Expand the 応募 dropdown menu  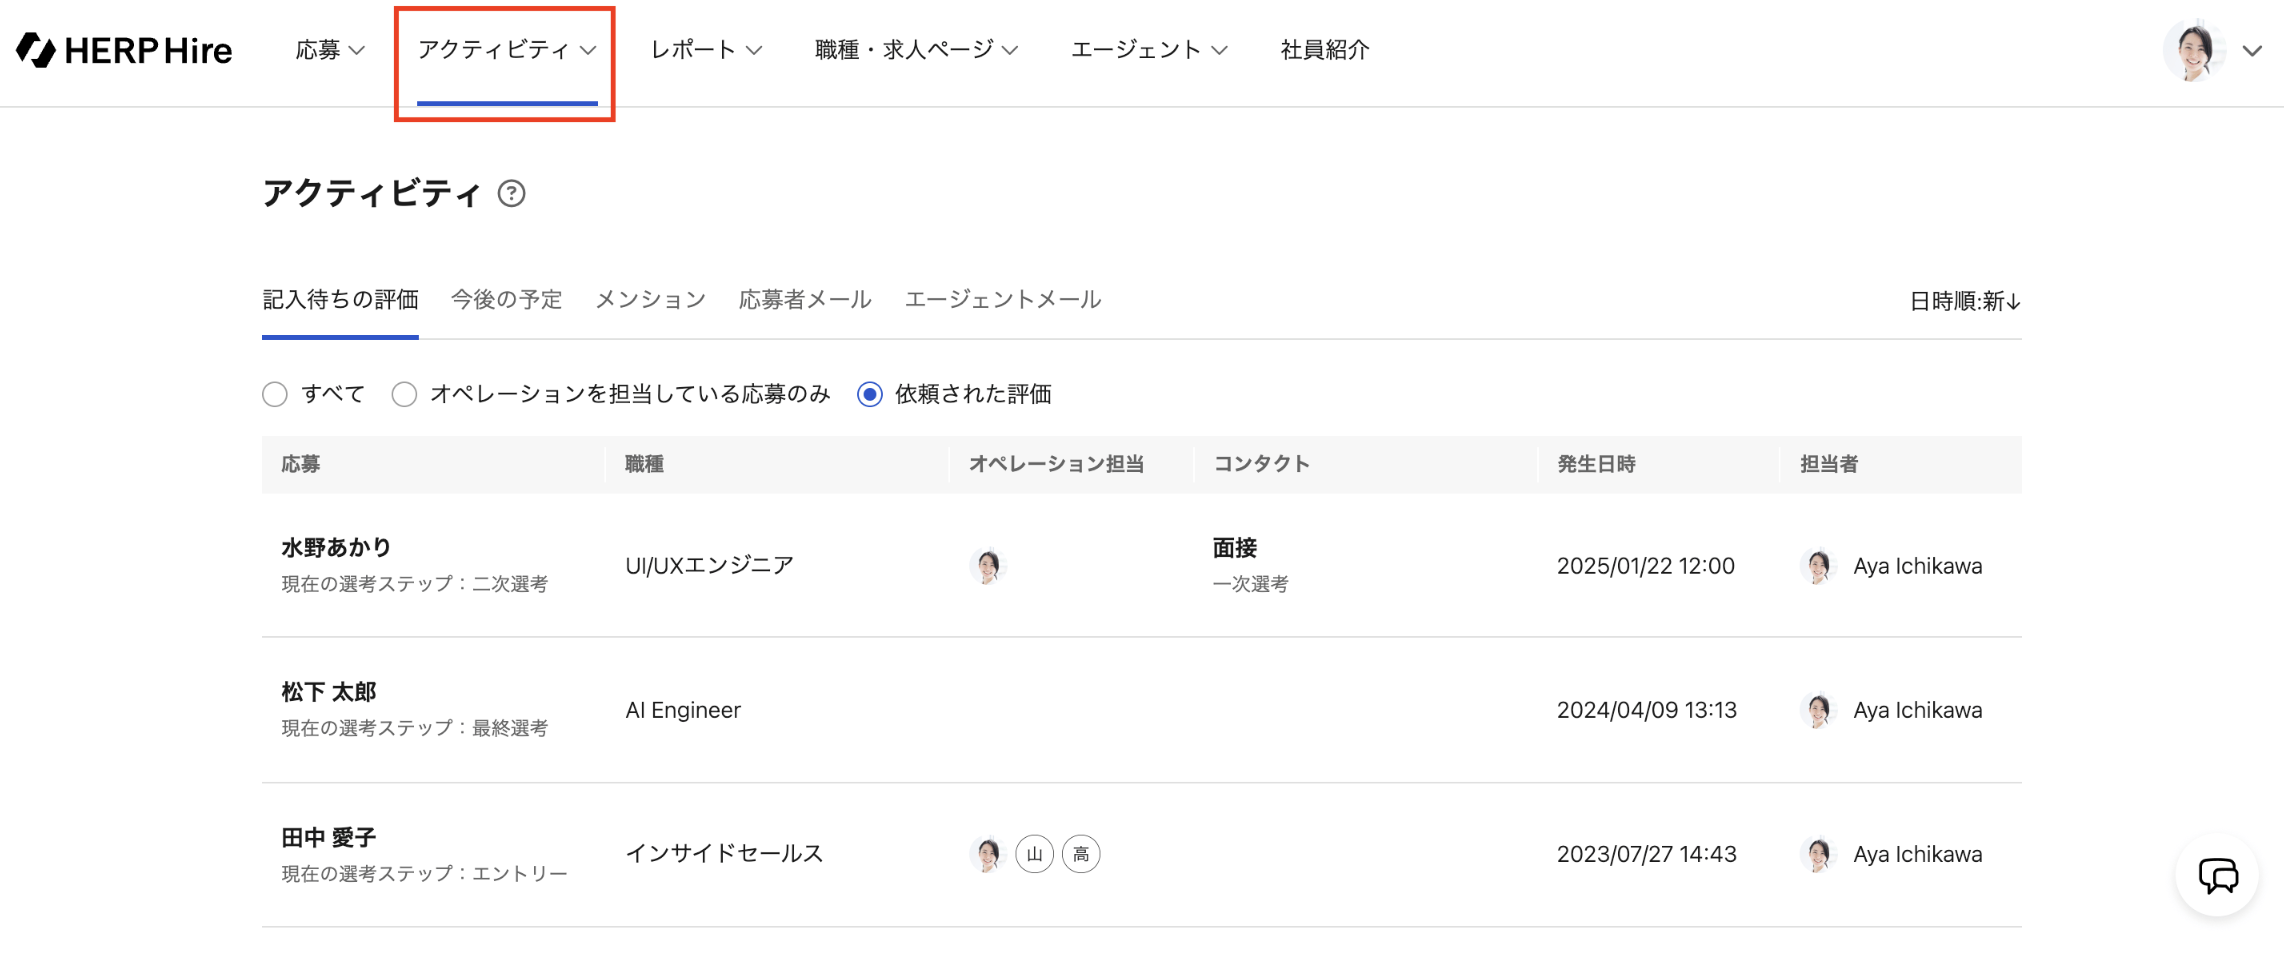coord(329,50)
